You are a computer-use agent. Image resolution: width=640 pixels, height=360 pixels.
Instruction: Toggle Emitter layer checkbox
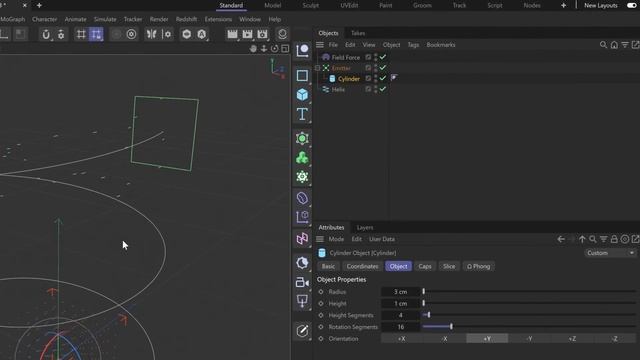point(368,68)
